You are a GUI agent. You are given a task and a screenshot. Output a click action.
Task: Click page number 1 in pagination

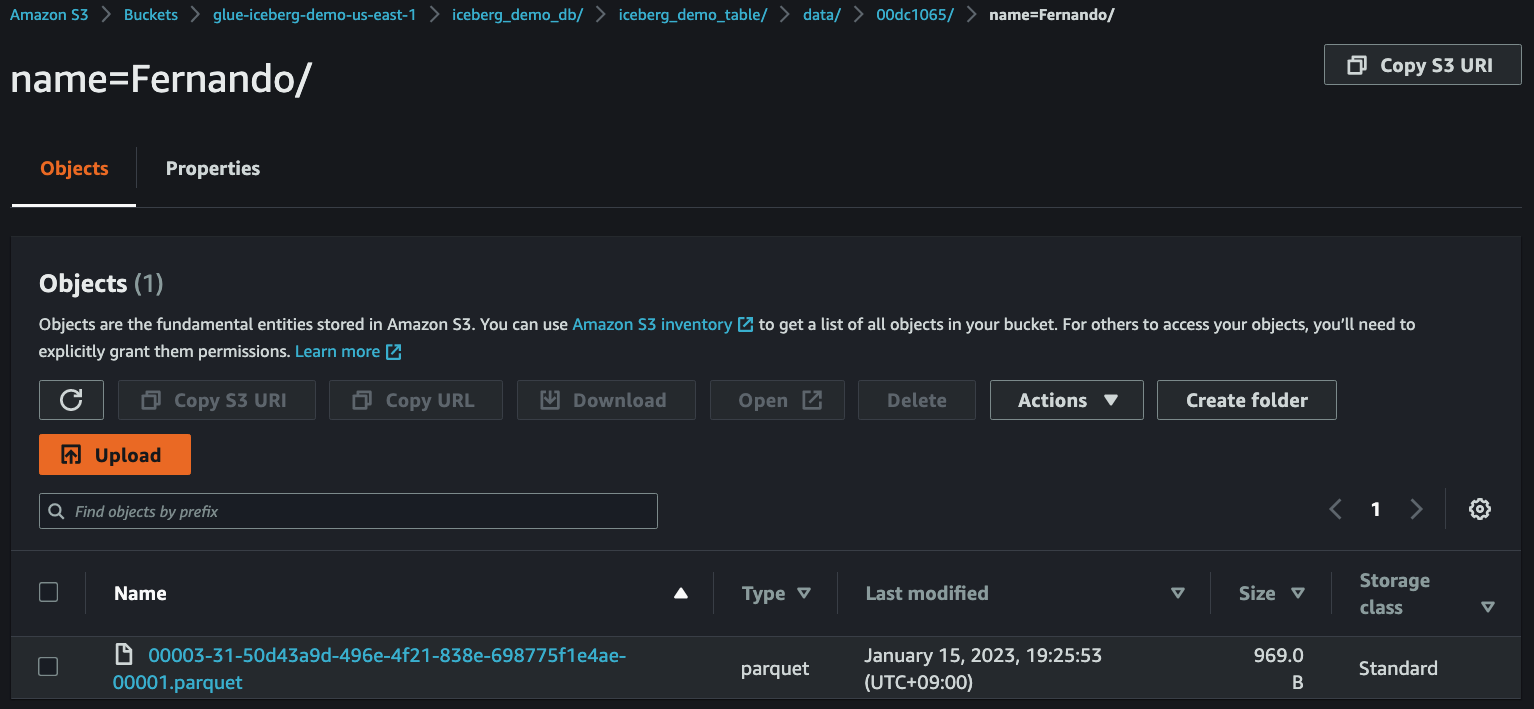[x=1376, y=509]
